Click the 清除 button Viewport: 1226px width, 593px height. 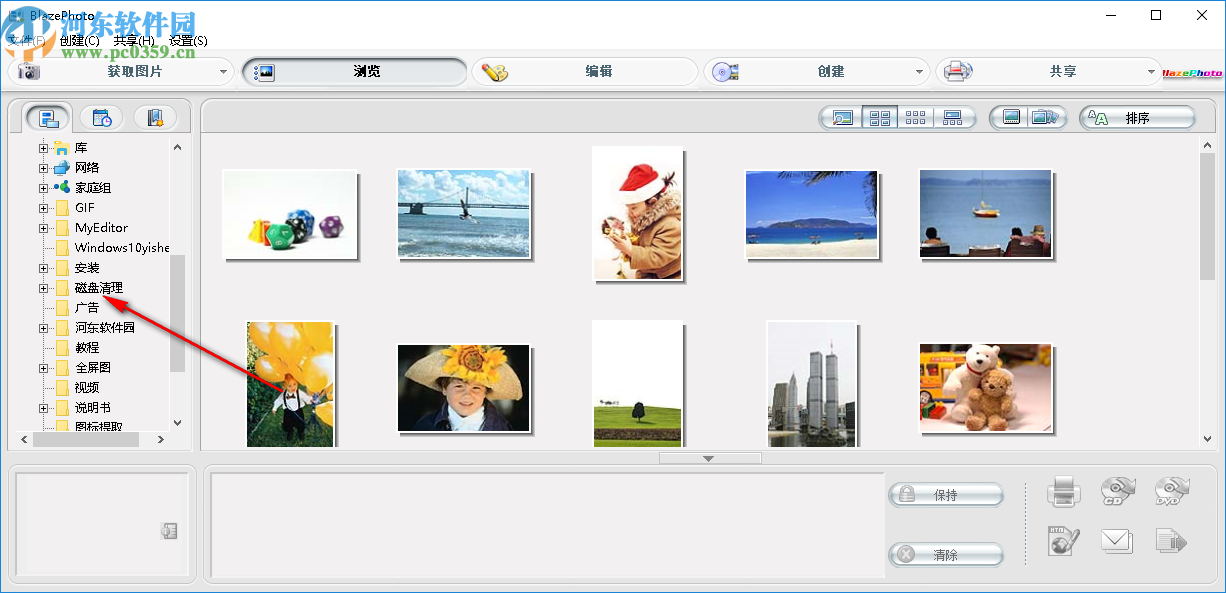point(945,554)
